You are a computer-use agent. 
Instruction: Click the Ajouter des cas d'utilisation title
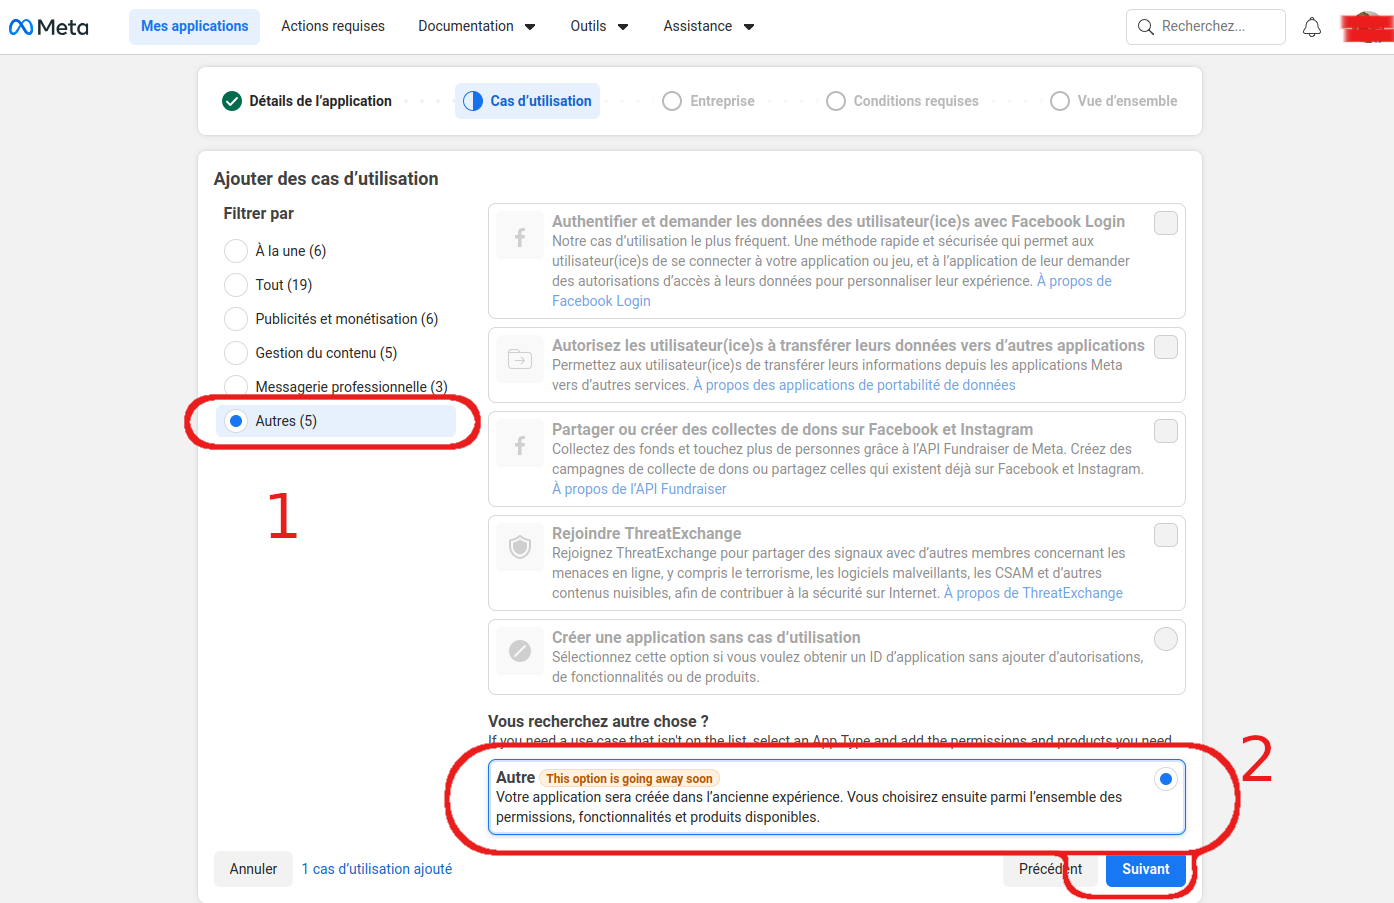[x=326, y=179]
